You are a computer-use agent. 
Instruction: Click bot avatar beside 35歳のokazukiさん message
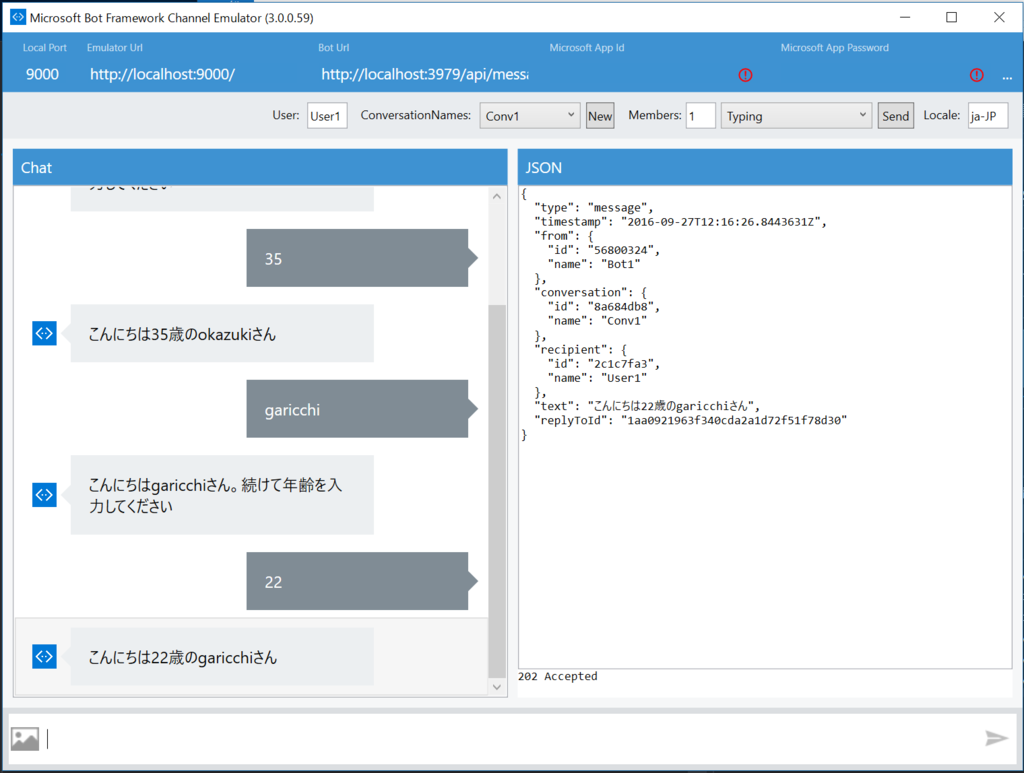point(44,334)
